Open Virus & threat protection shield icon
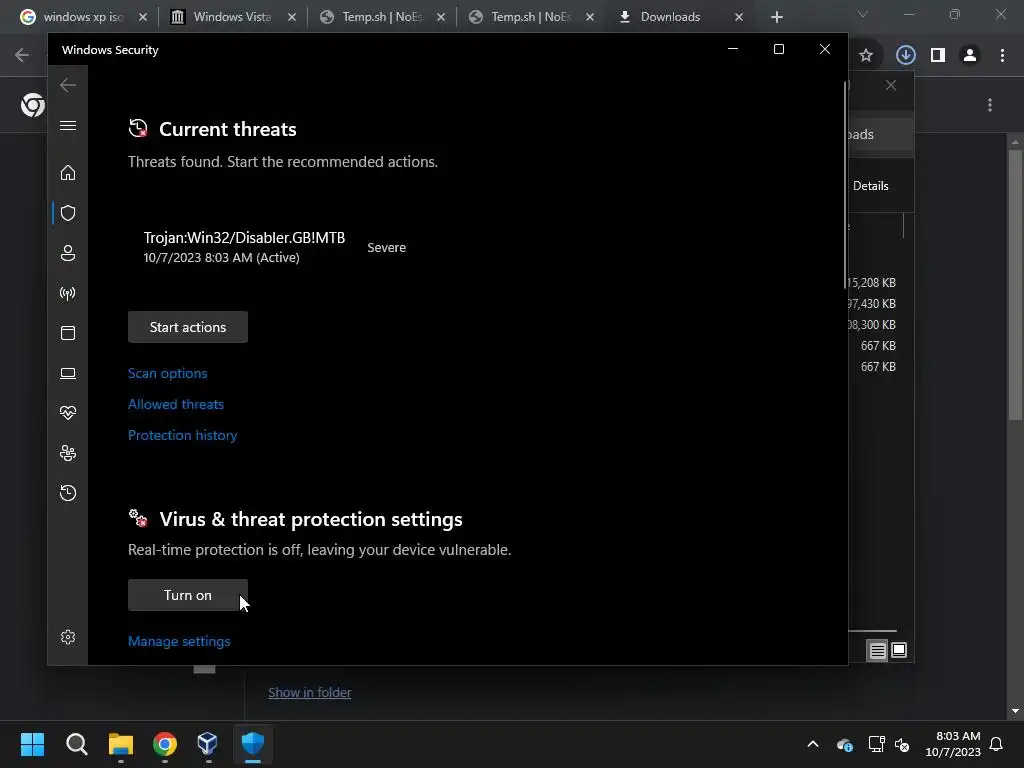This screenshot has width=1024, height=768. pyautogui.click(x=68, y=213)
